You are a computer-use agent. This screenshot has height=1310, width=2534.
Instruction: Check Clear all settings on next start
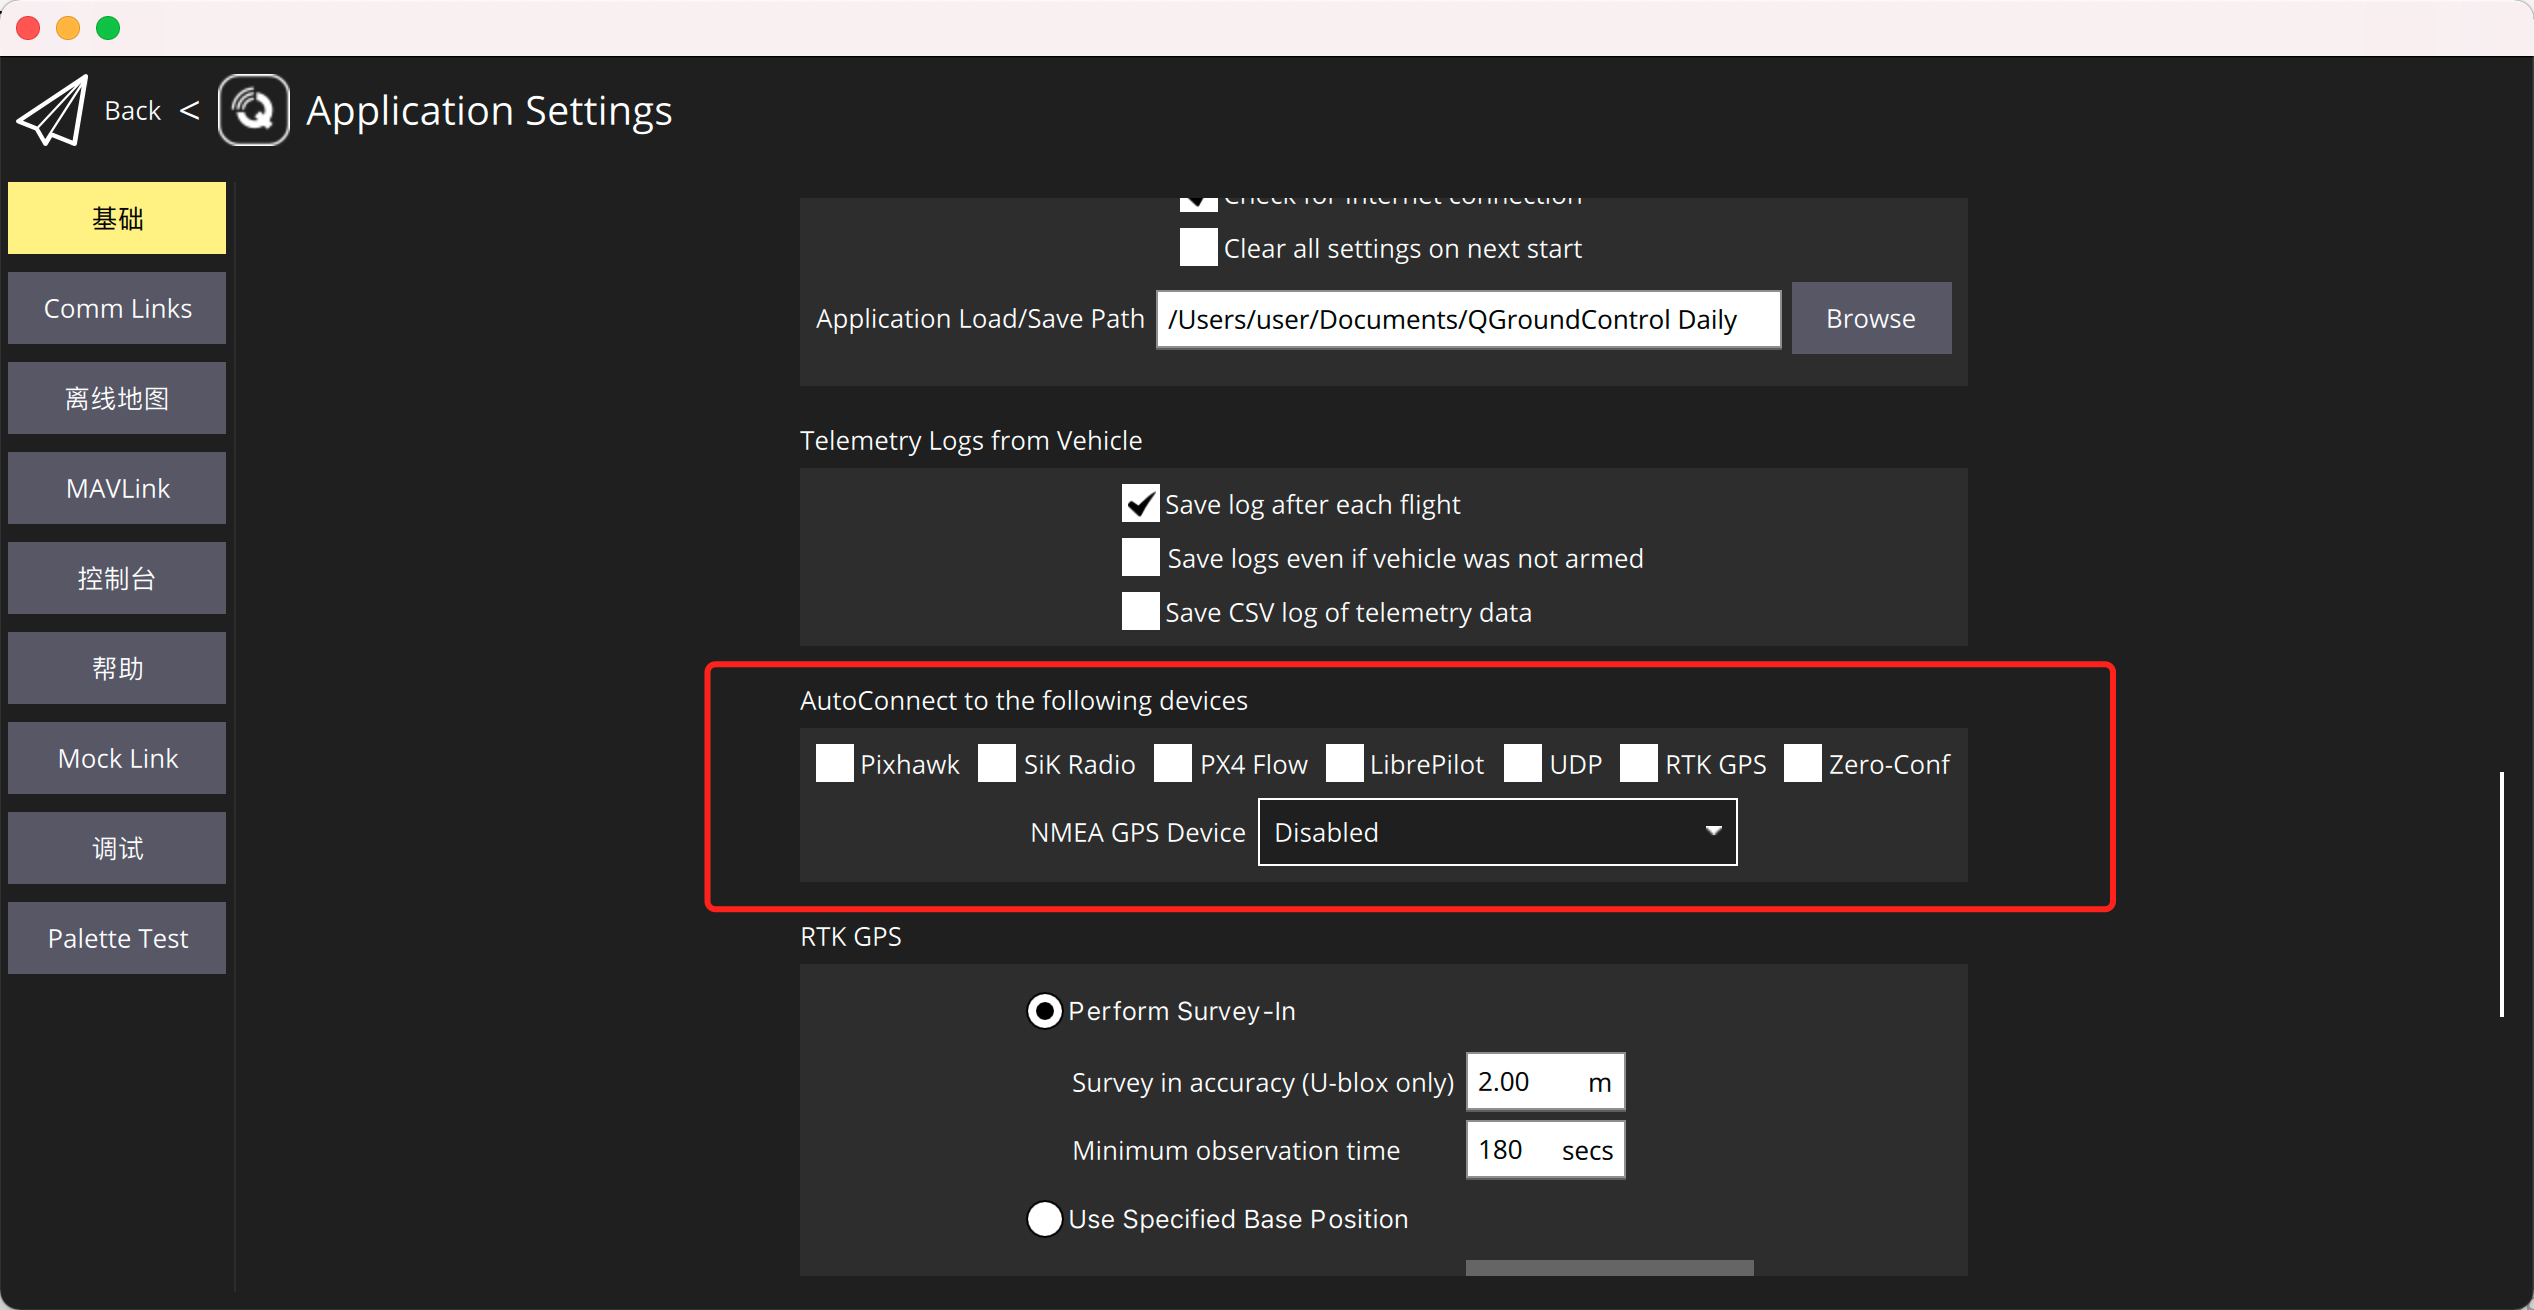tap(1198, 248)
